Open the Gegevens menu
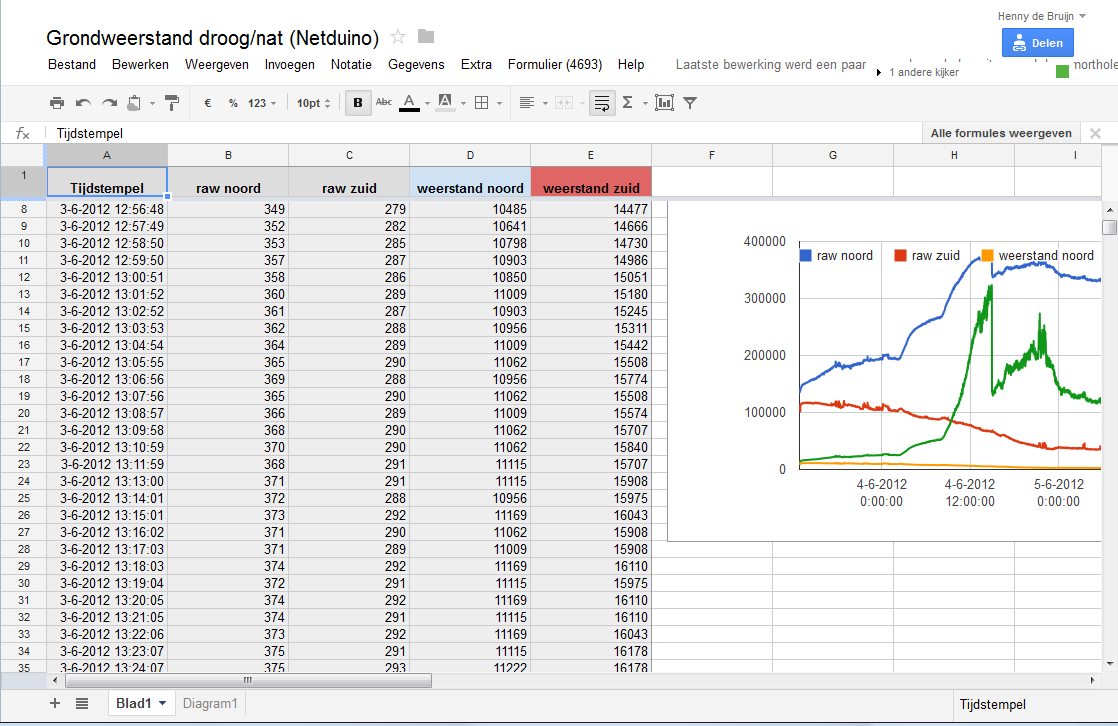Viewport: 1118px width, 726px height. coord(416,64)
